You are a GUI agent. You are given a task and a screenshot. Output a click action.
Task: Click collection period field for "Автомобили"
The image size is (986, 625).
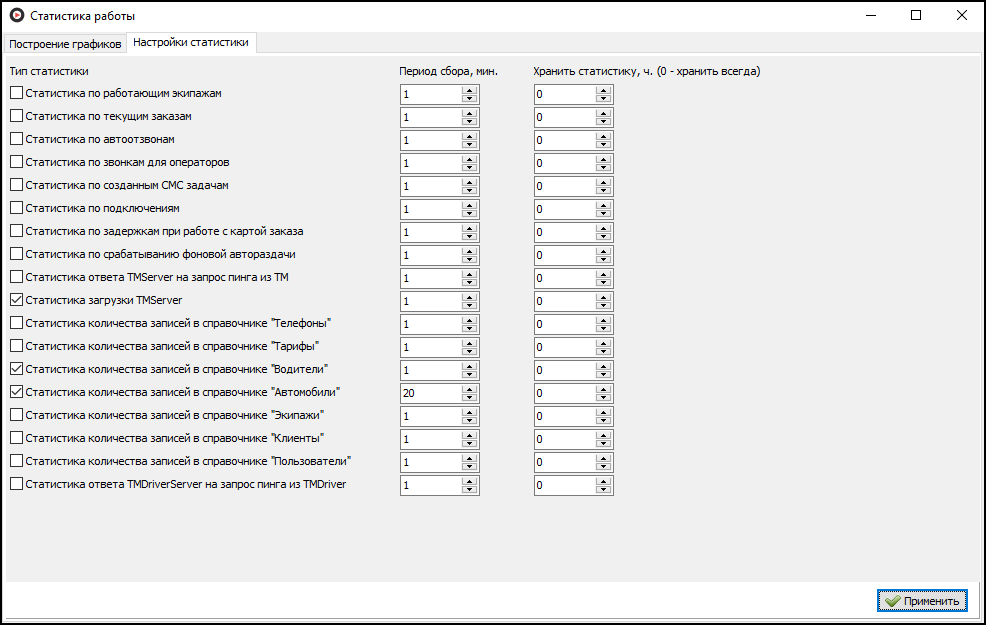pyautogui.click(x=430, y=393)
